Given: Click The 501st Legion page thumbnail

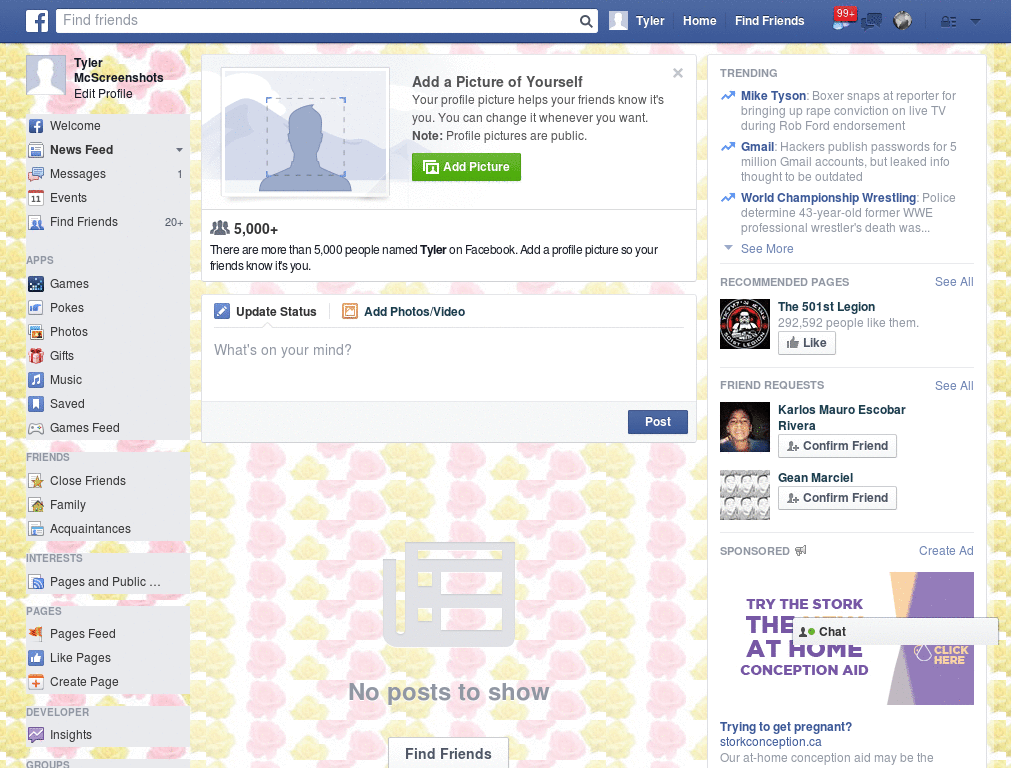Looking at the screenshot, I should 744,324.
